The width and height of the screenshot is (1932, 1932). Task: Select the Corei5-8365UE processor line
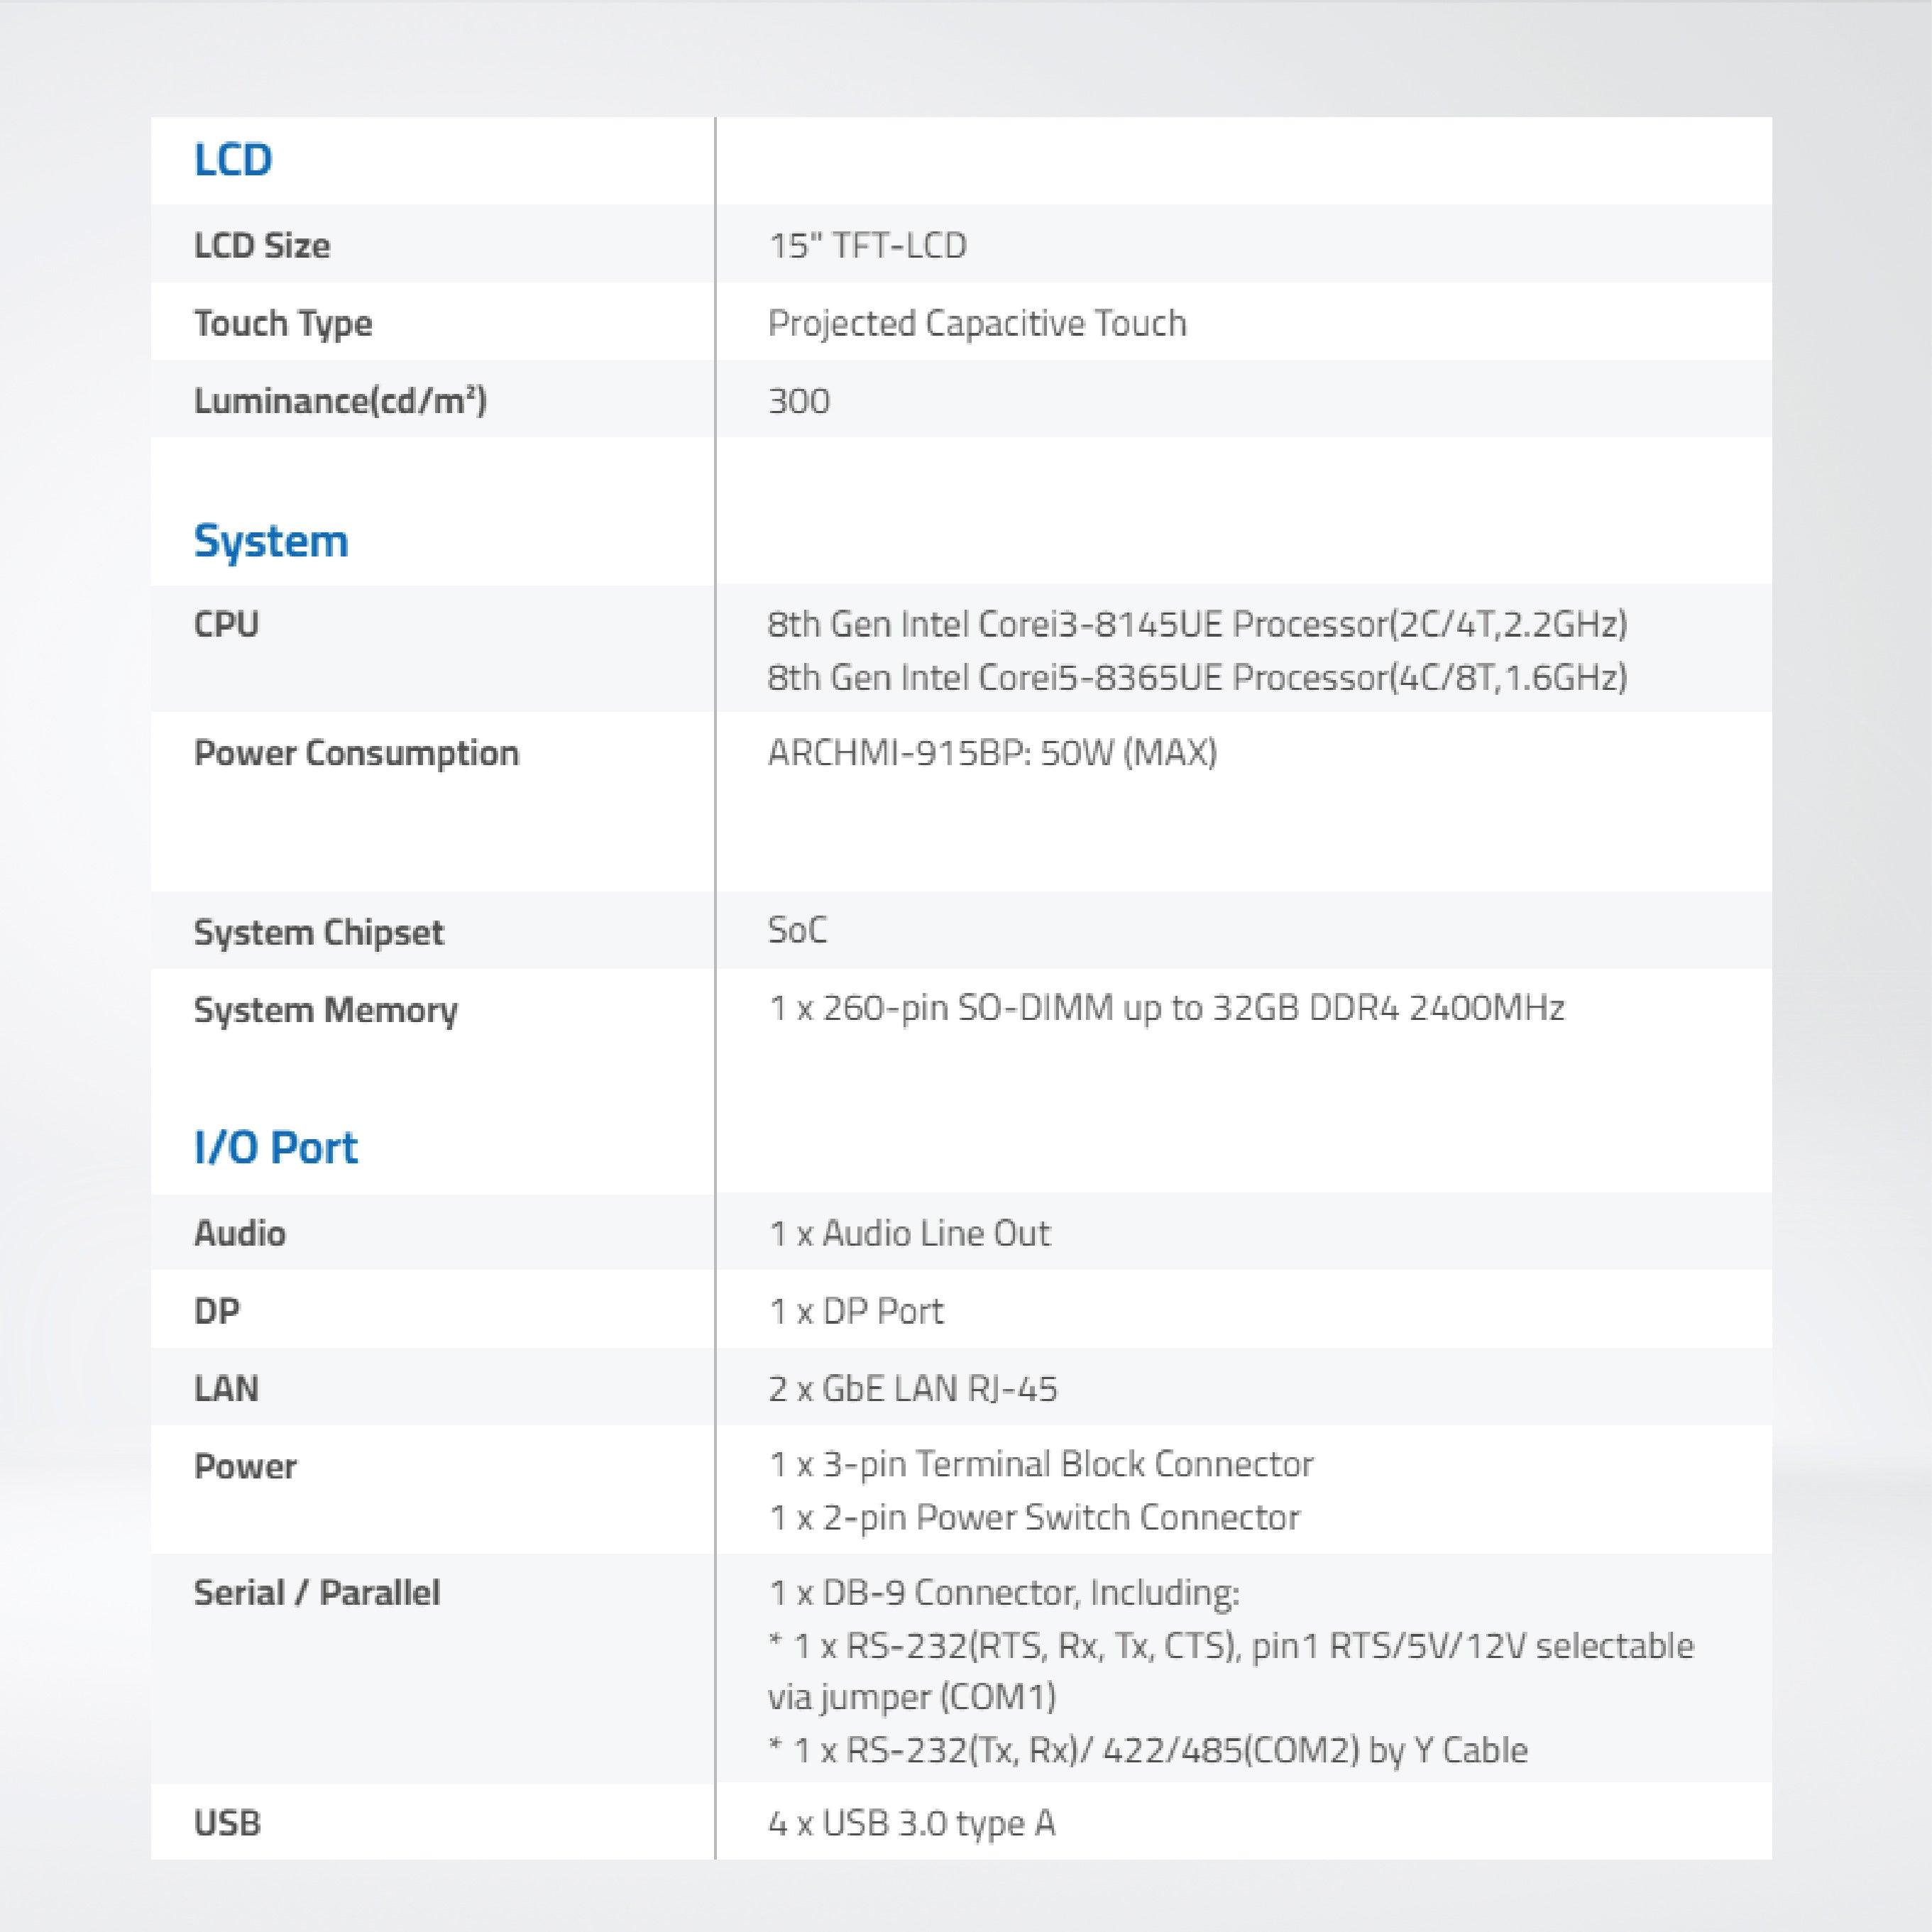[1197, 677]
